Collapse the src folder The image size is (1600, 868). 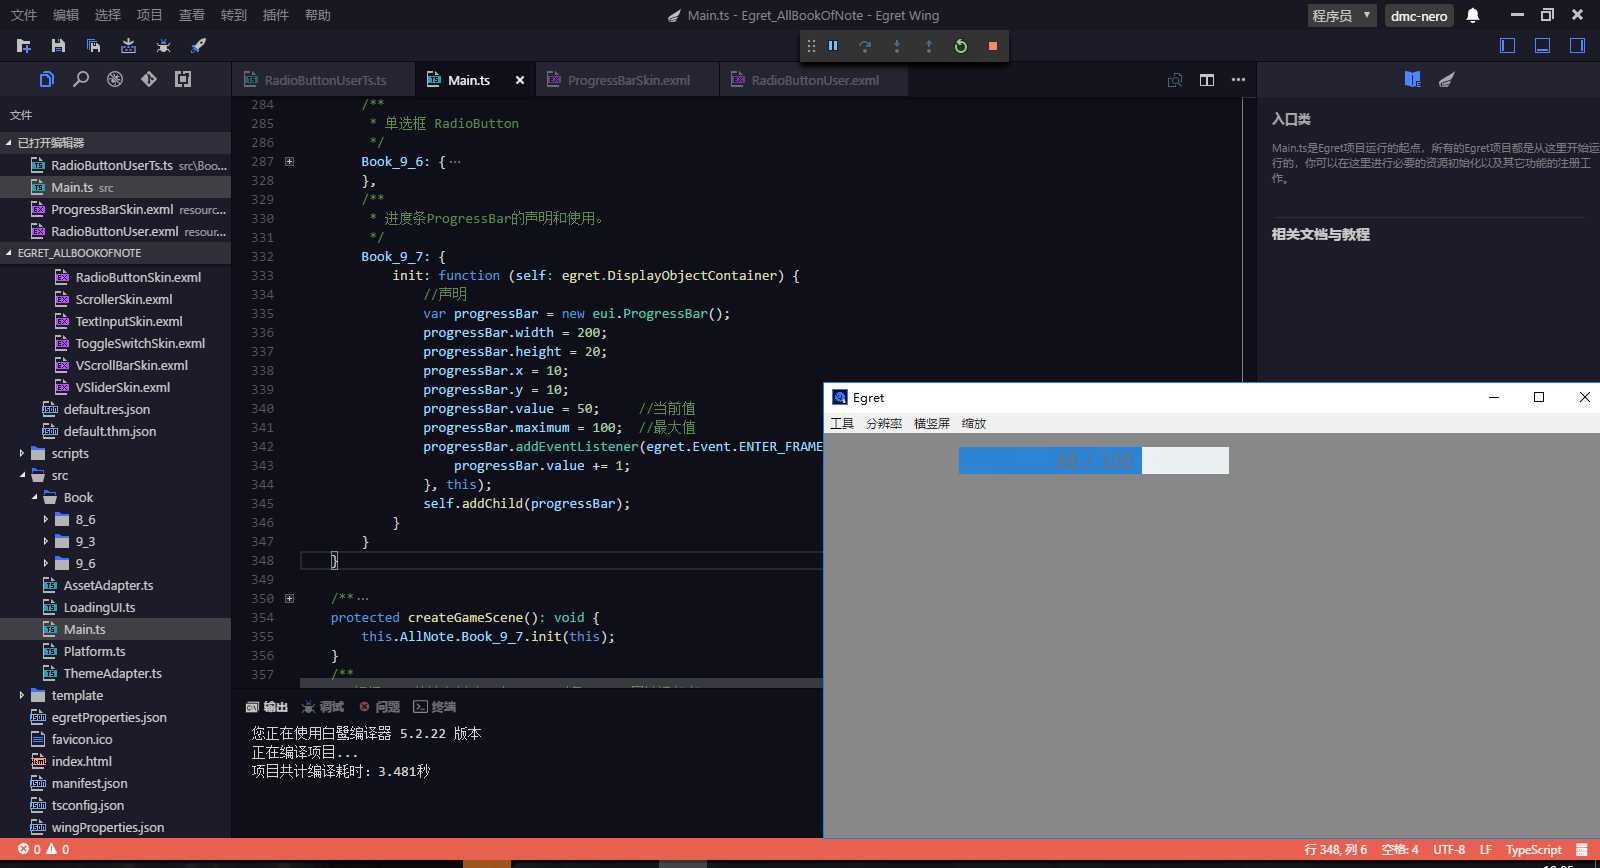pyautogui.click(x=22, y=475)
